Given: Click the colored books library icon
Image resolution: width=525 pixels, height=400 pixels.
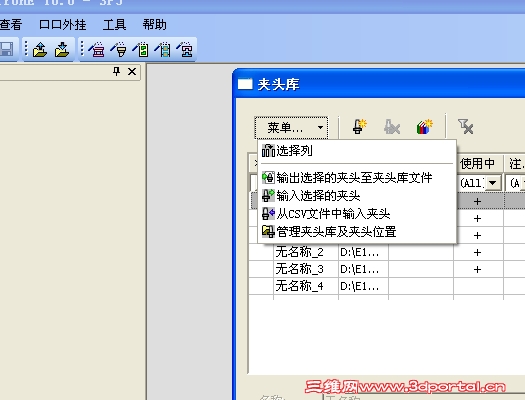Looking at the screenshot, I should (425, 127).
